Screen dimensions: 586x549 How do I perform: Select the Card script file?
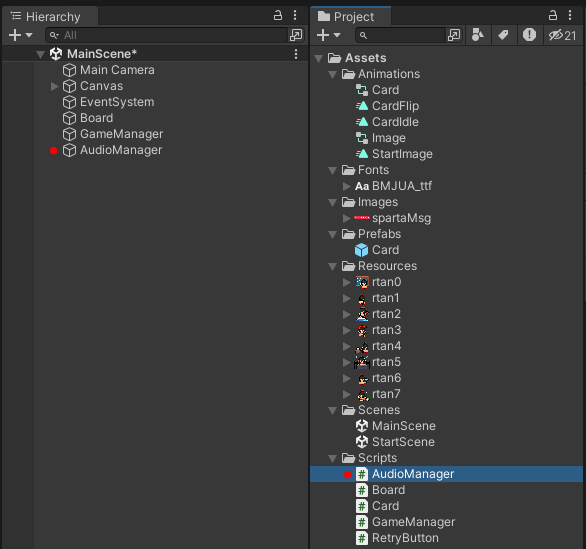tap(377, 506)
